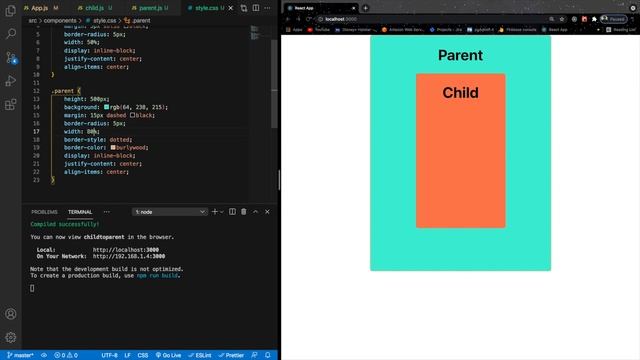Open a new browser tab
Viewport: 640px width, 360px height.
coord(365,8)
